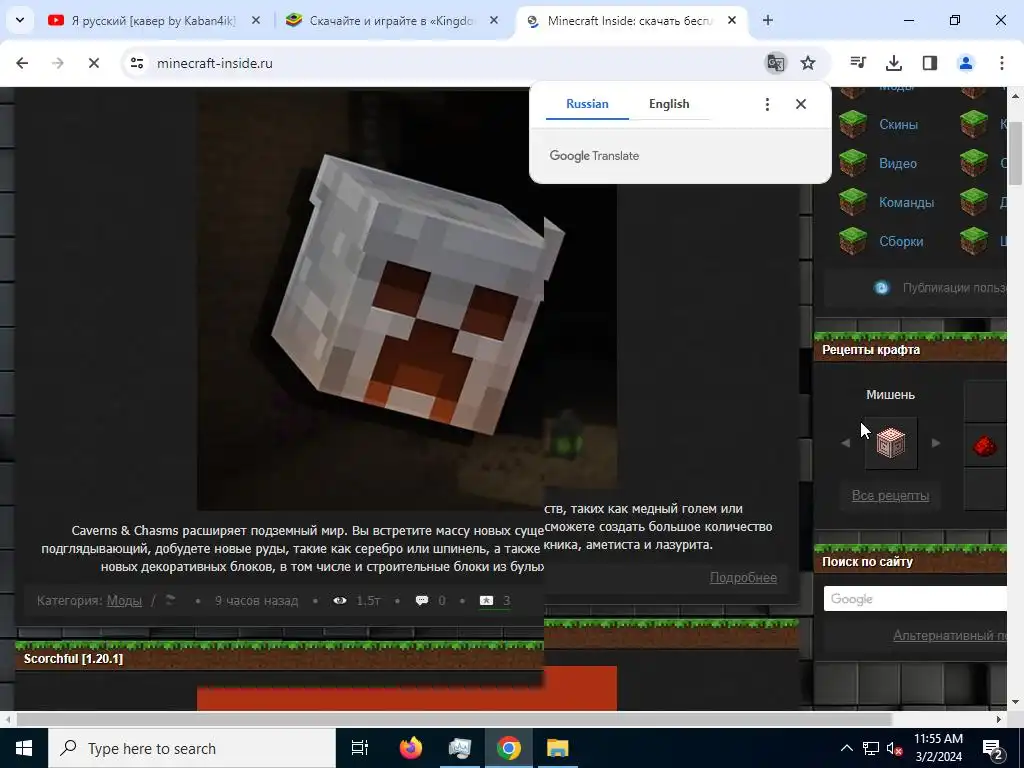
Task: Close the YouTube 'Я русский' tab
Action: pos(256,21)
